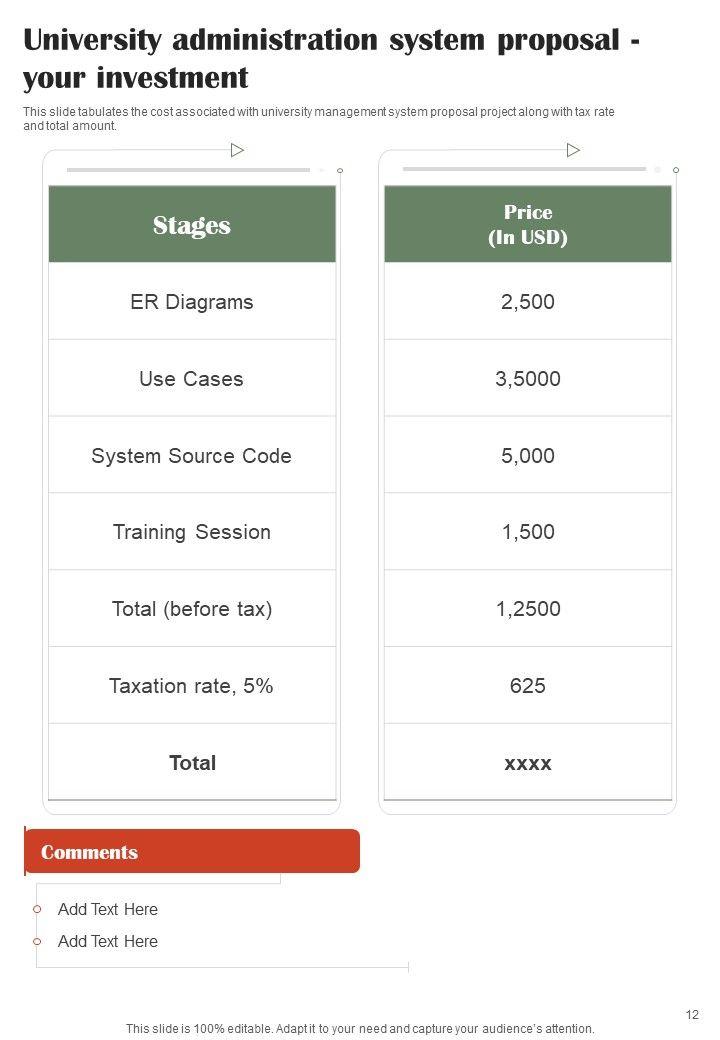
Task: Select the 625 tax amount cell
Action: tap(528, 686)
